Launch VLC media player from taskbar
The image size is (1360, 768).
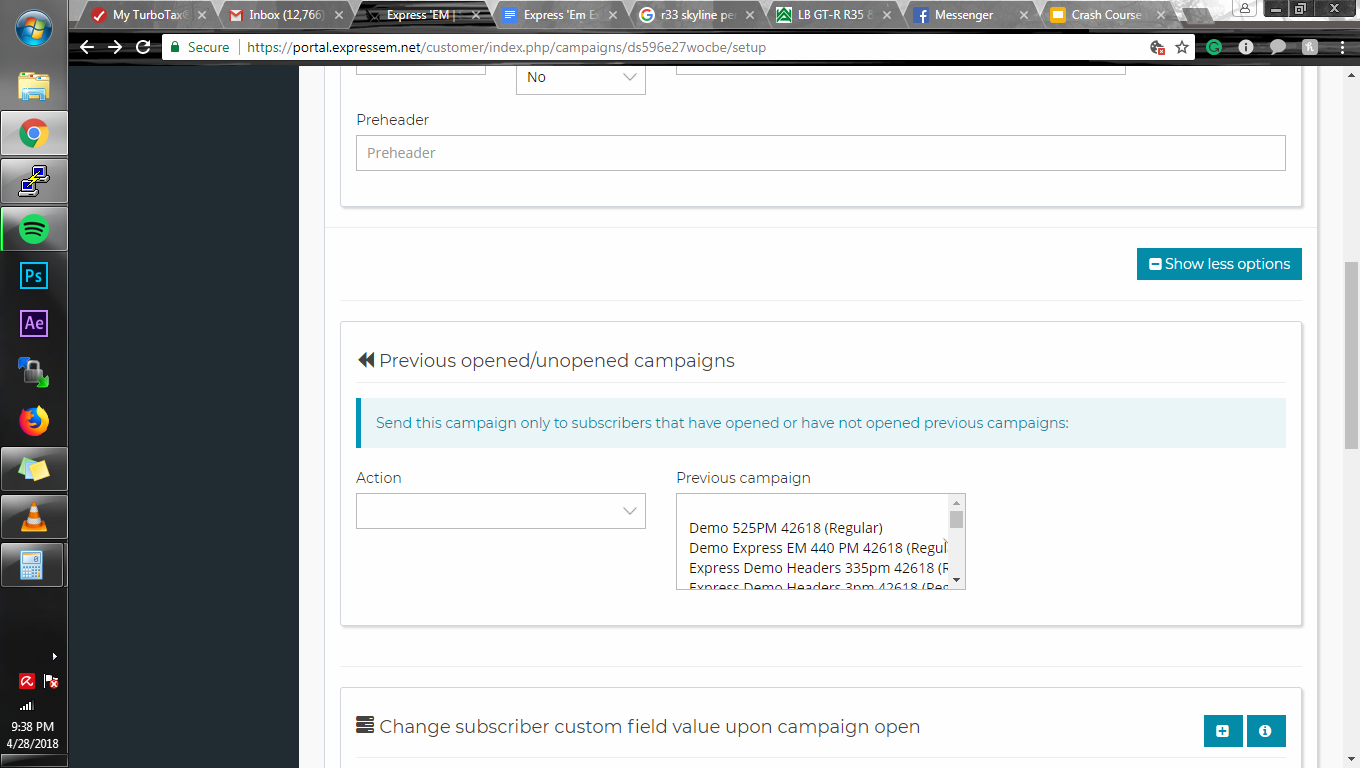[34, 517]
